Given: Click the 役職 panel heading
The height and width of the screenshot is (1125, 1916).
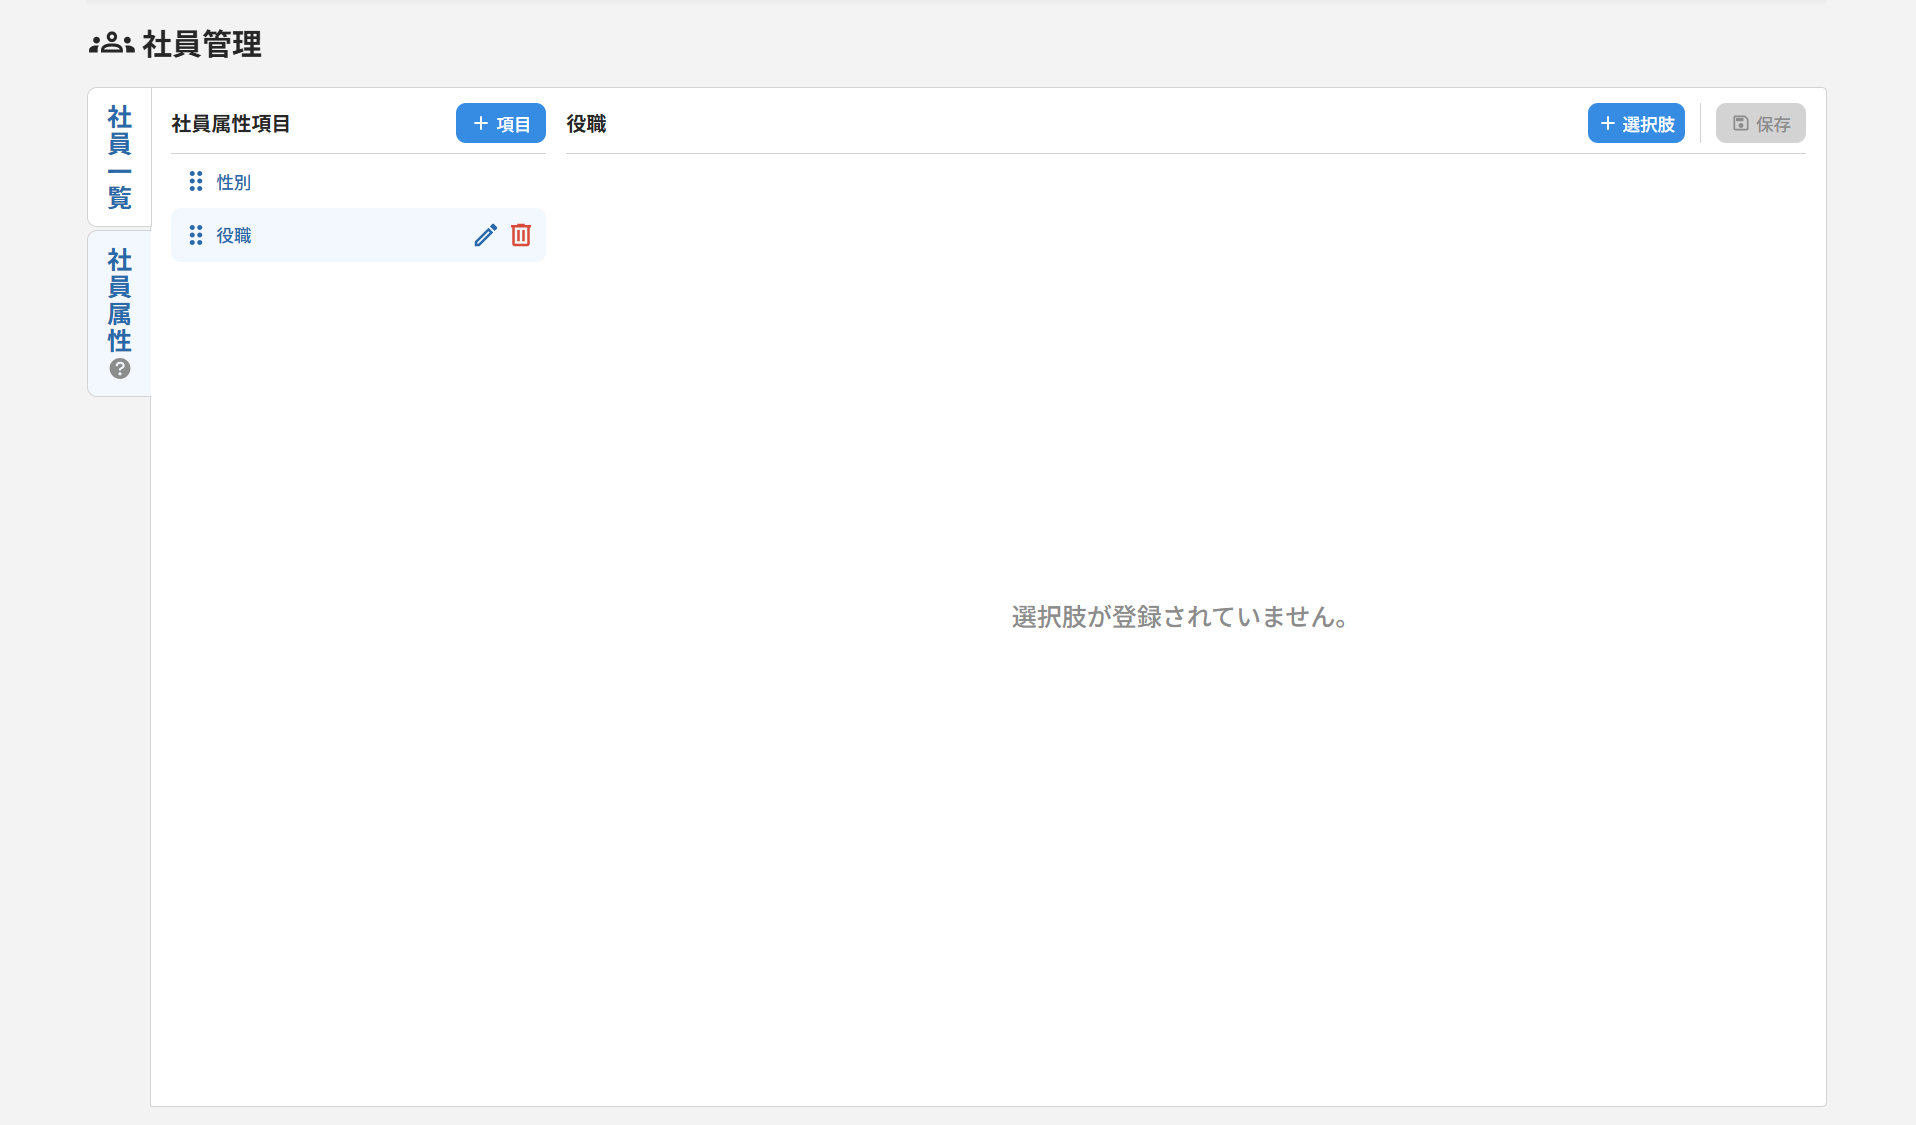Looking at the screenshot, I should point(585,123).
